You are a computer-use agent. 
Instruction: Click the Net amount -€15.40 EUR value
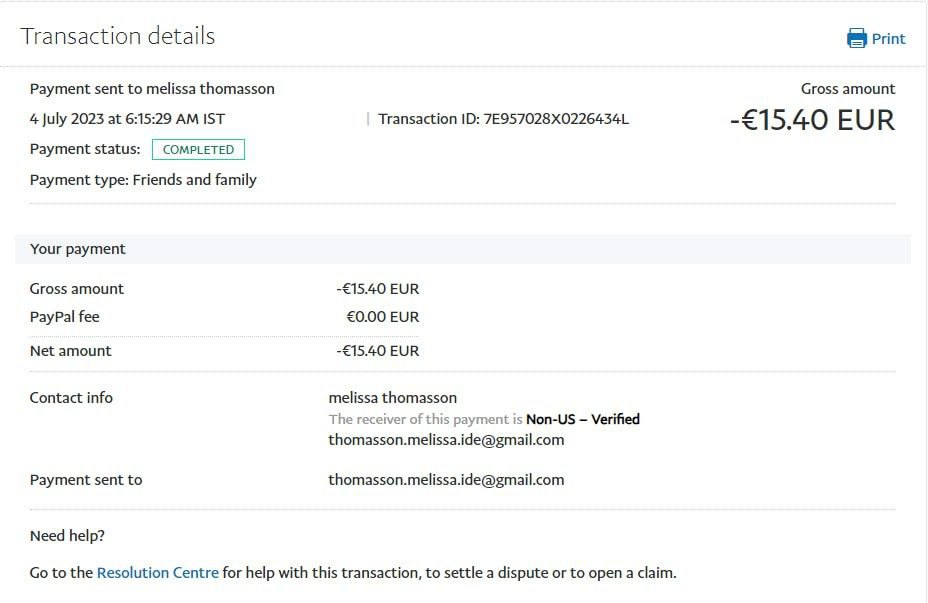(x=378, y=351)
